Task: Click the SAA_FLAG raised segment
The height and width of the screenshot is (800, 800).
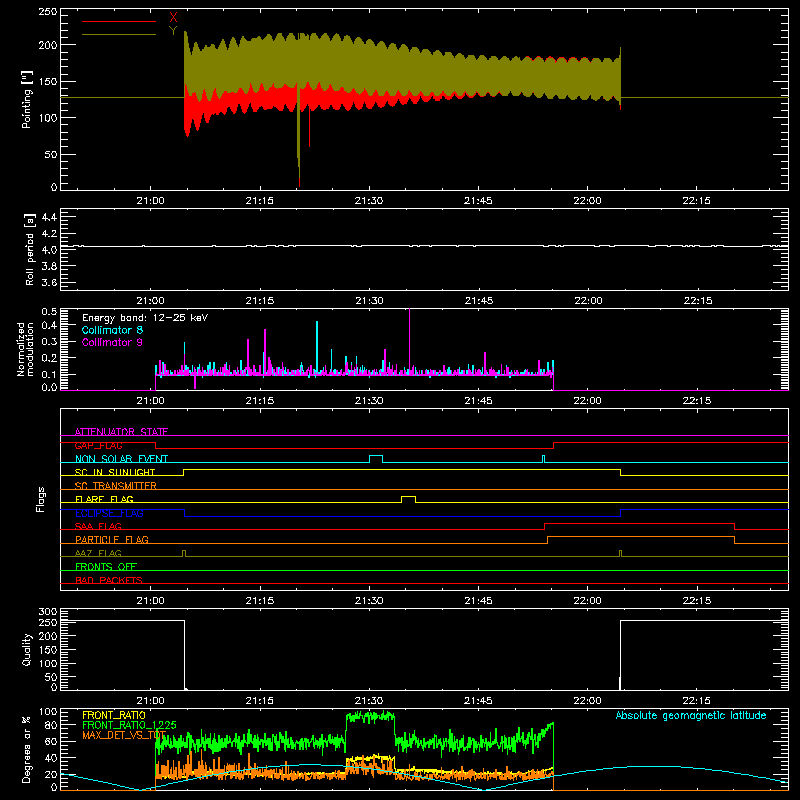Action: [x=639, y=523]
